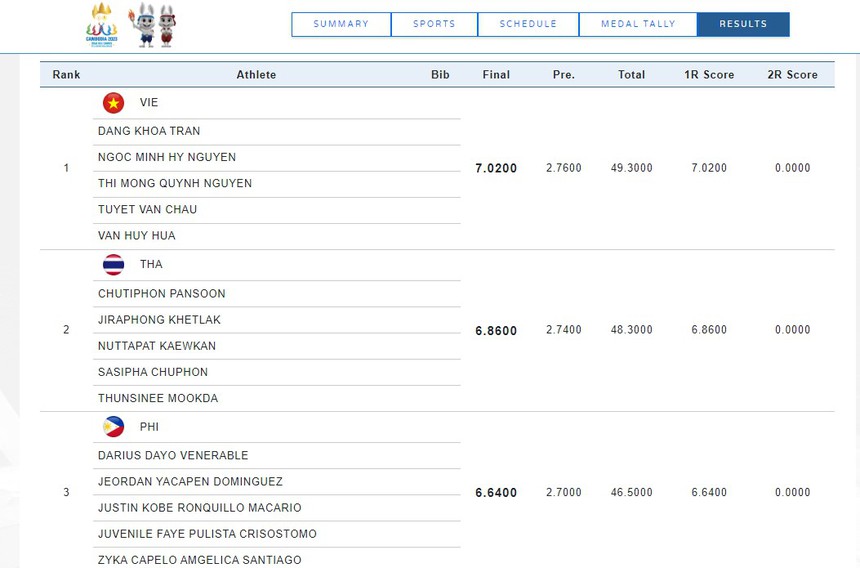
Task: Click the Philippines flag icon
Action: 114,427
